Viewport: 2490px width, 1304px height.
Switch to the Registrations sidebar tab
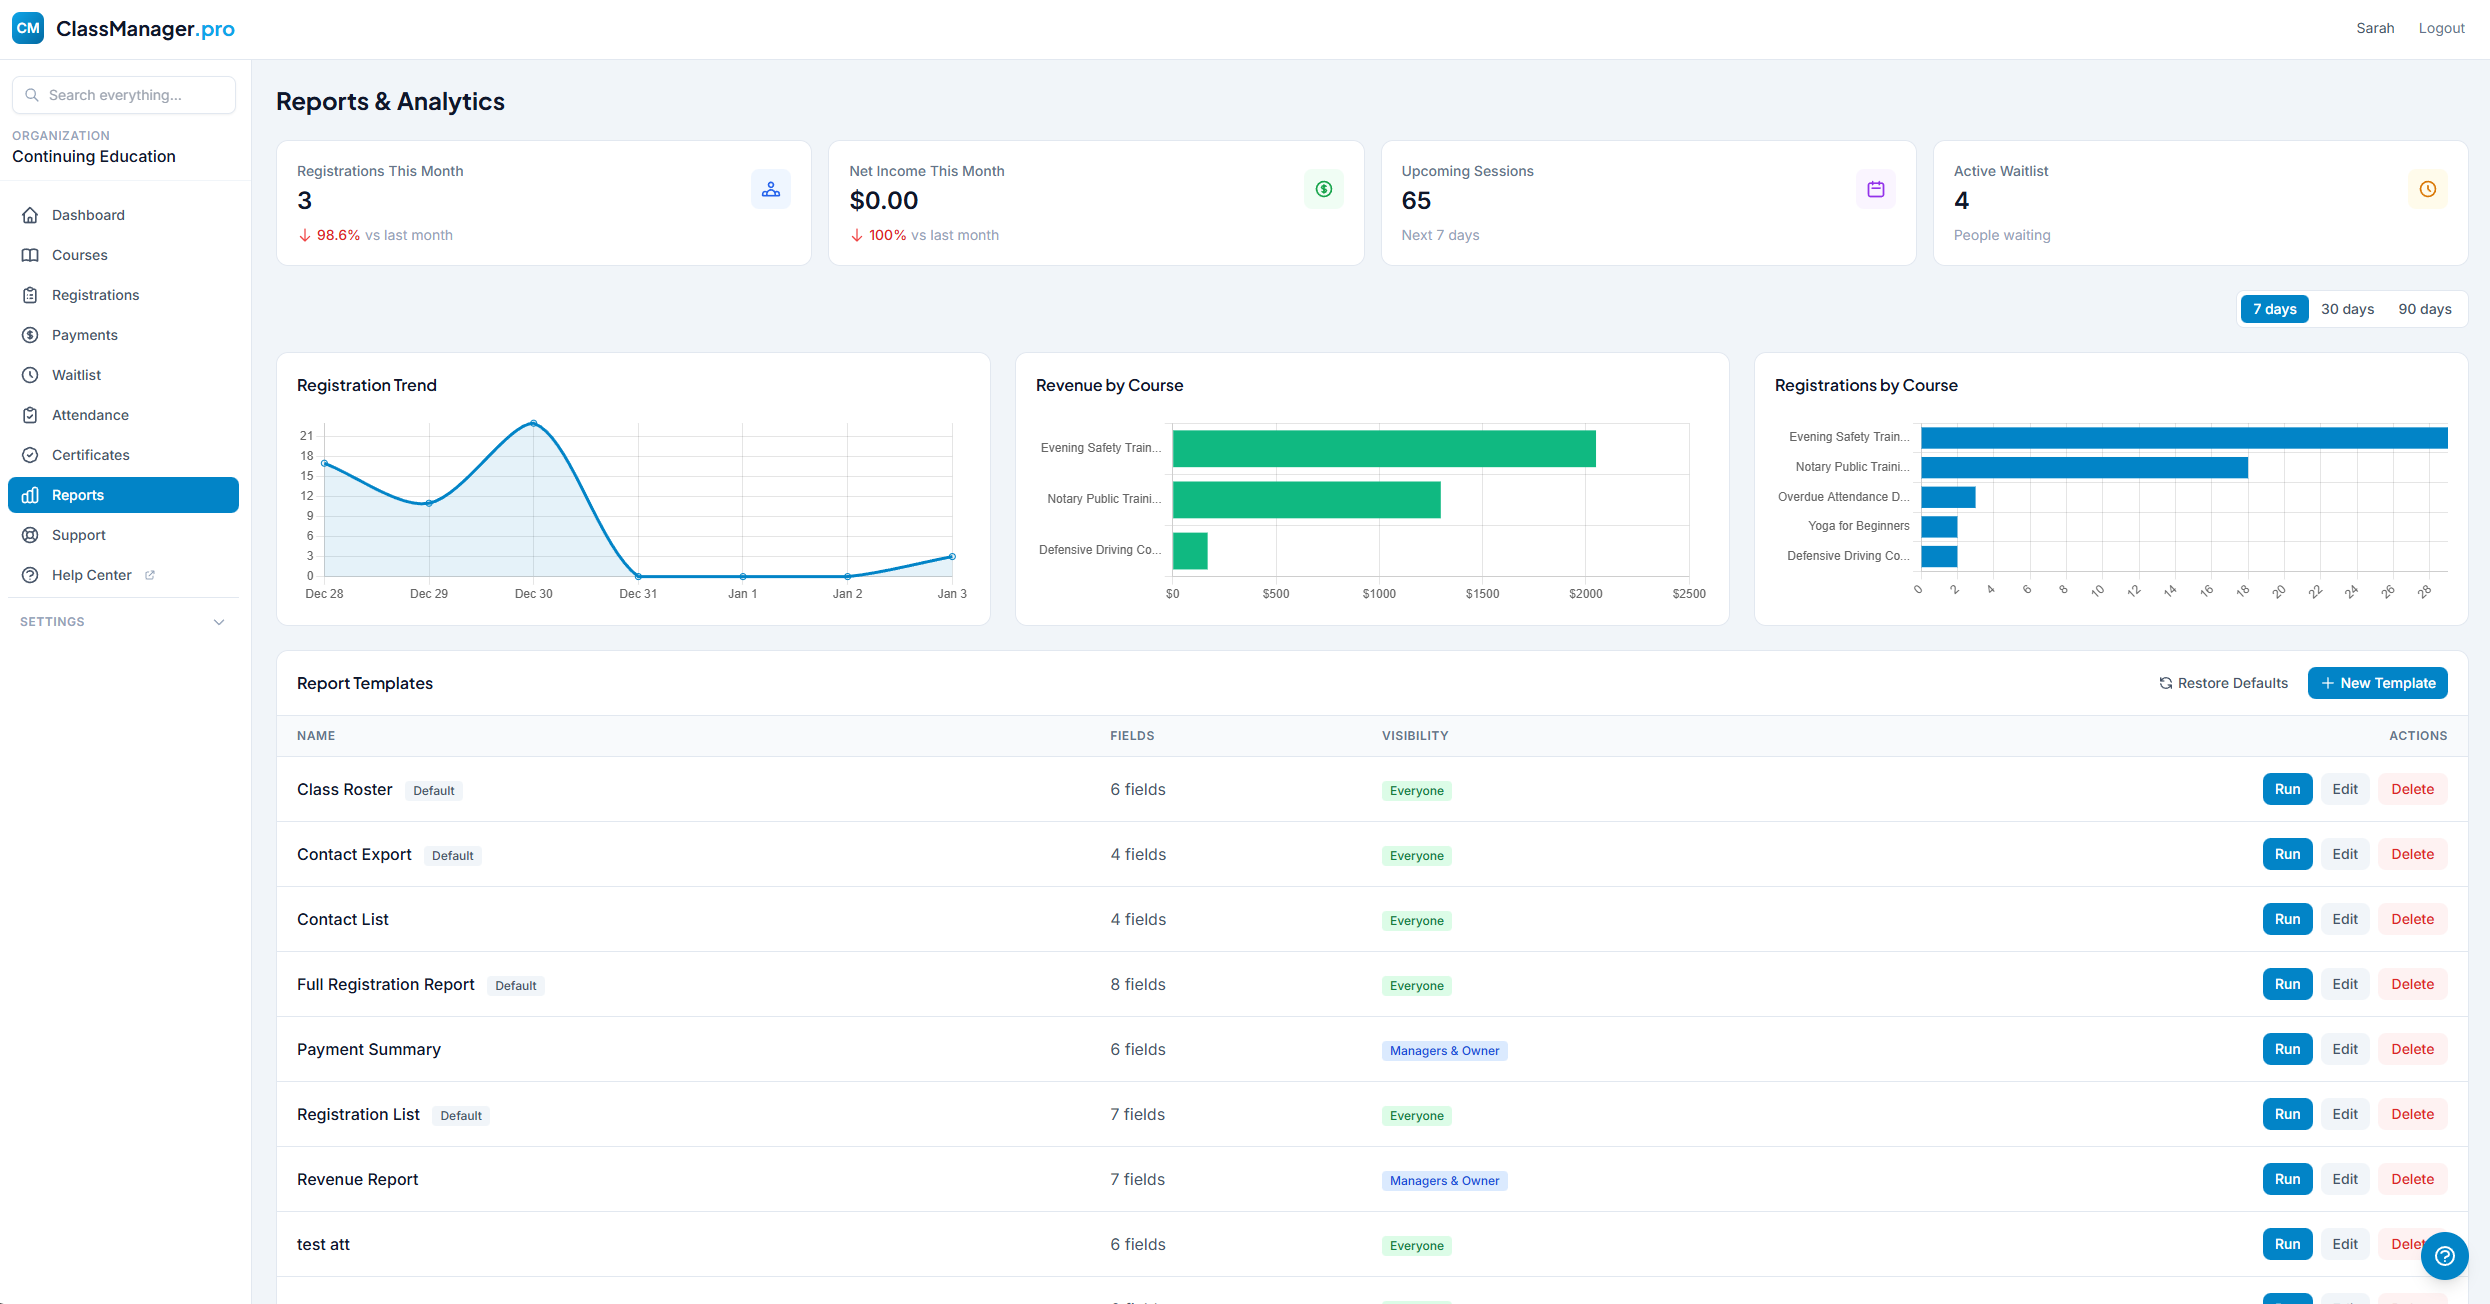point(30,294)
